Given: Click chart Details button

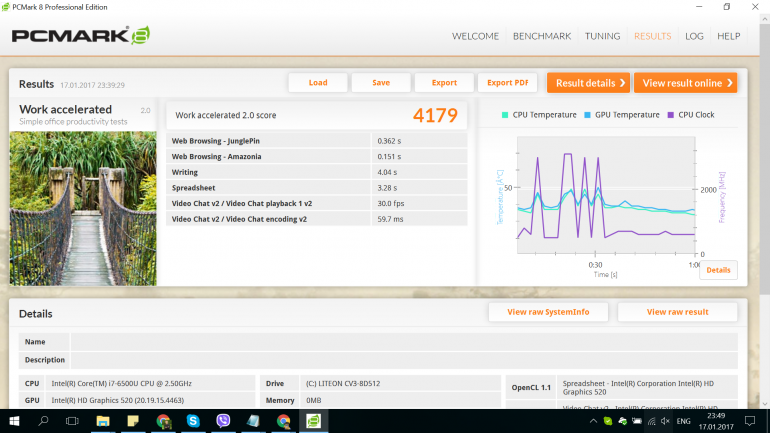Looking at the screenshot, I should click(718, 270).
